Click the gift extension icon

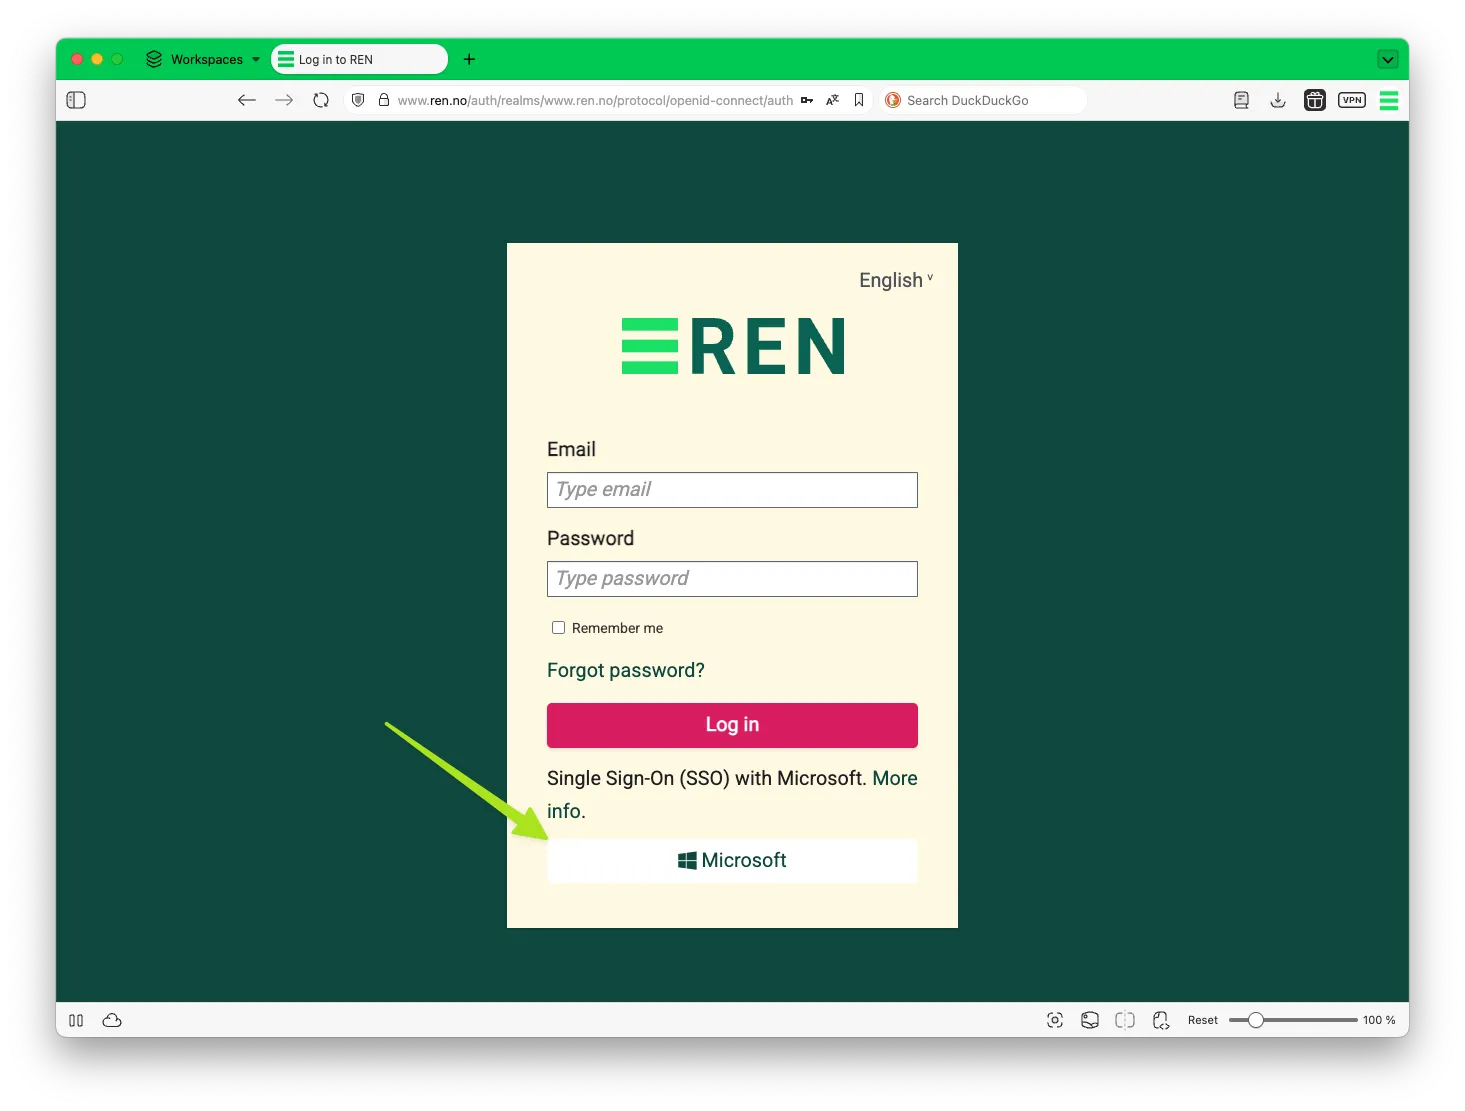(x=1314, y=100)
